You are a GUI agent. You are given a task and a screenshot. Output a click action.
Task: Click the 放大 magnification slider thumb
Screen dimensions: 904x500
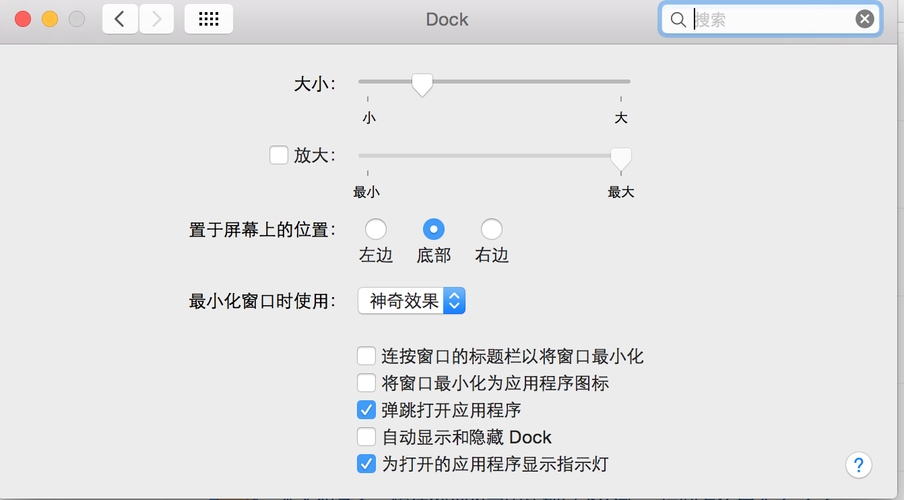click(621, 159)
